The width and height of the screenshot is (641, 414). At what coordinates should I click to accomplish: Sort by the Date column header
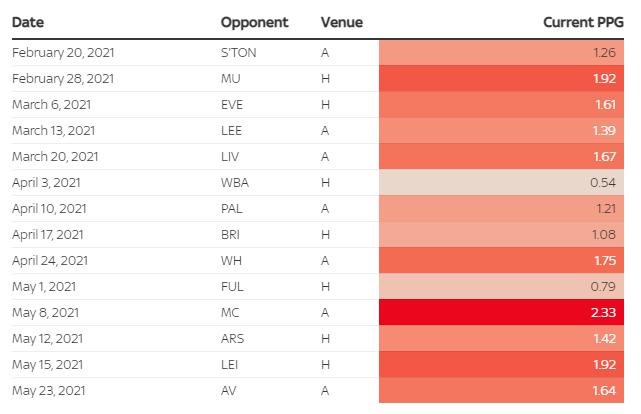[28, 22]
